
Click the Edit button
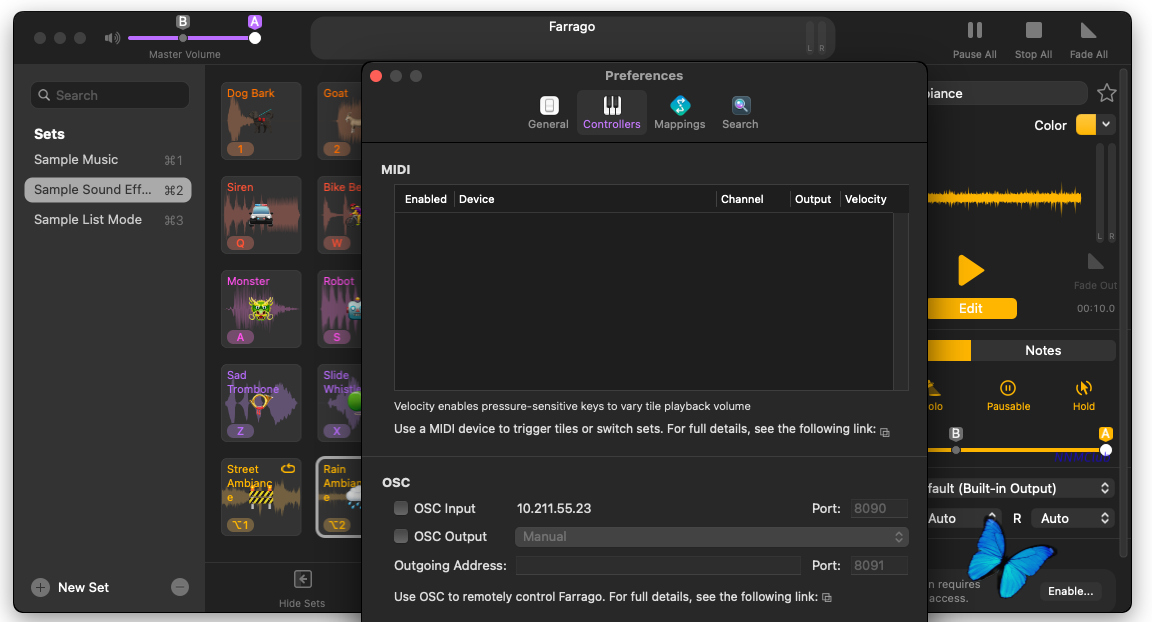click(x=971, y=308)
